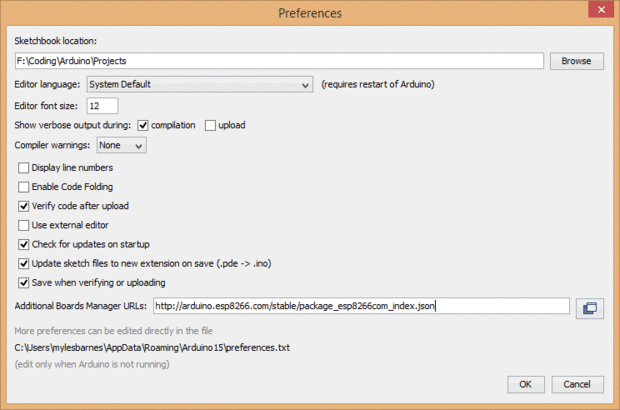Confirm preferences with the OK button
Screen dimensions: 620x410
click(x=524, y=384)
